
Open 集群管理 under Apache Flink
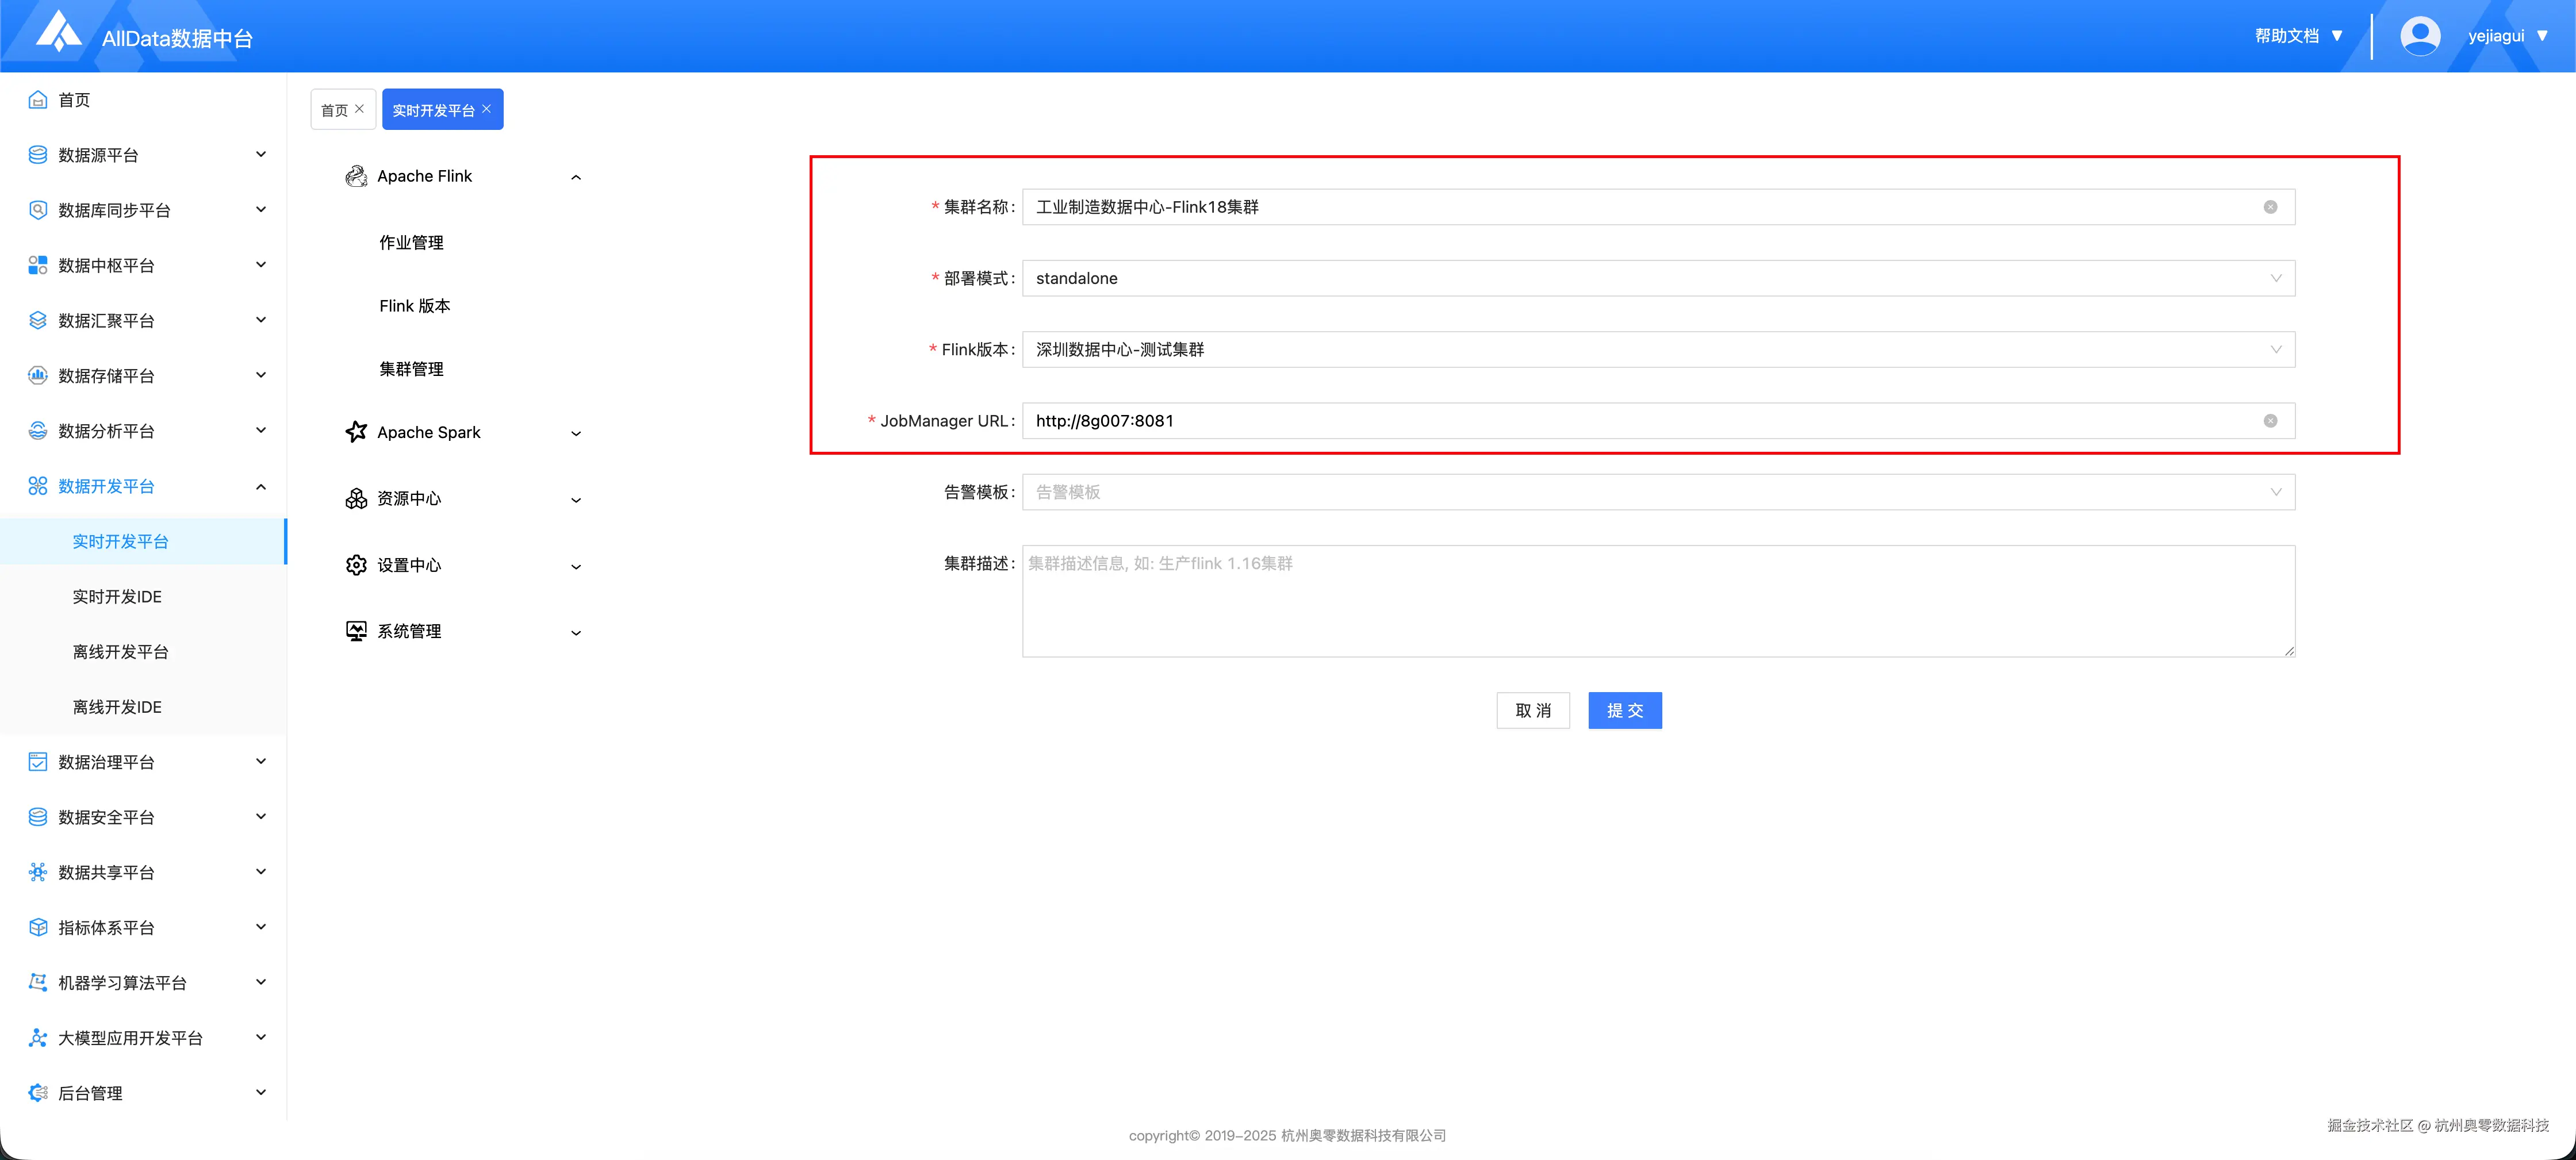coord(411,369)
